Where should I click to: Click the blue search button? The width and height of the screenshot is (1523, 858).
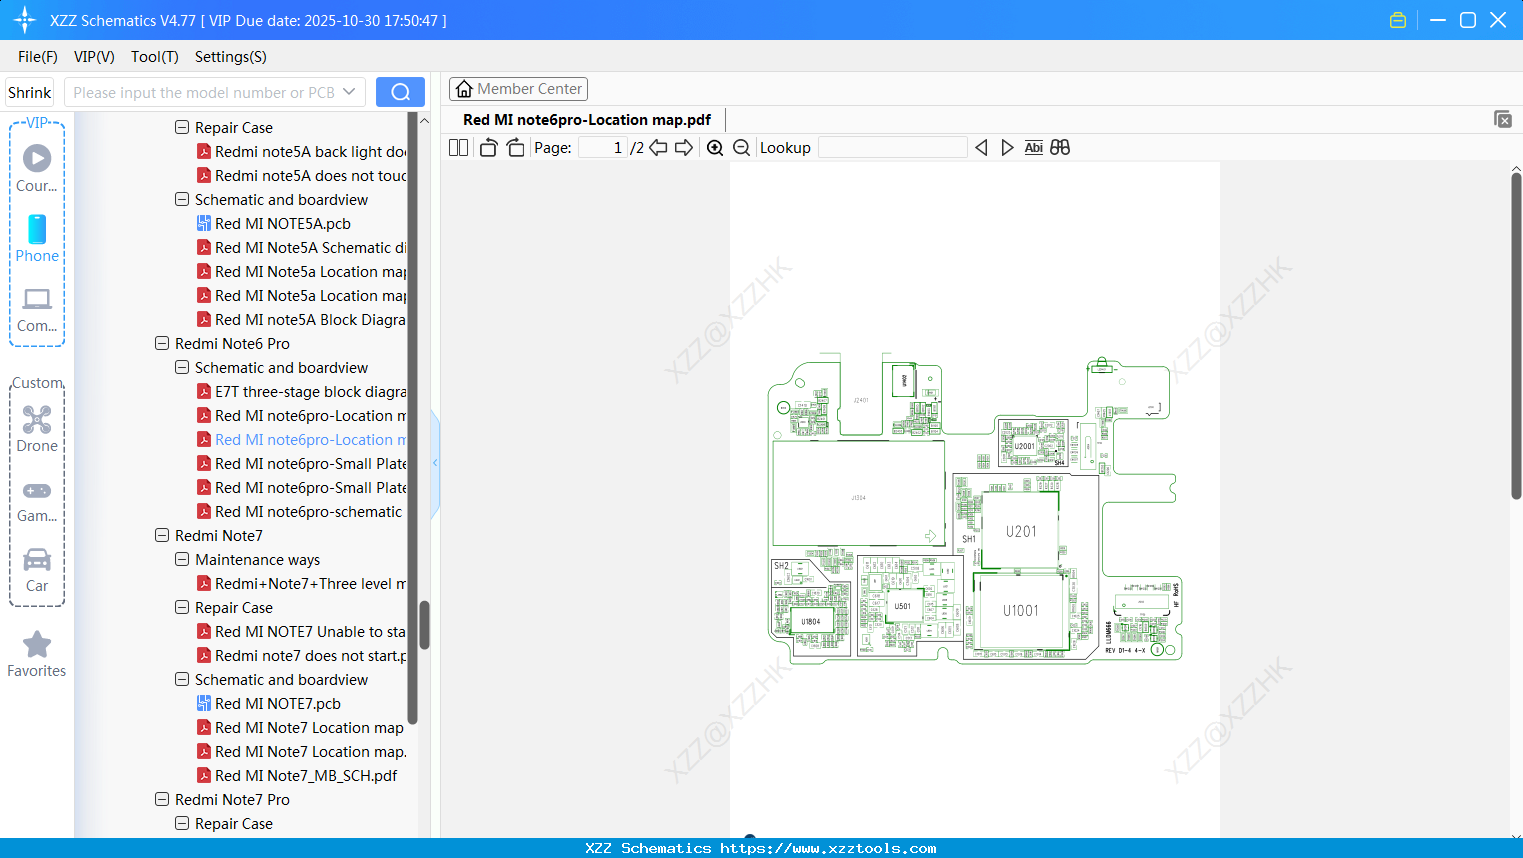[x=400, y=92]
